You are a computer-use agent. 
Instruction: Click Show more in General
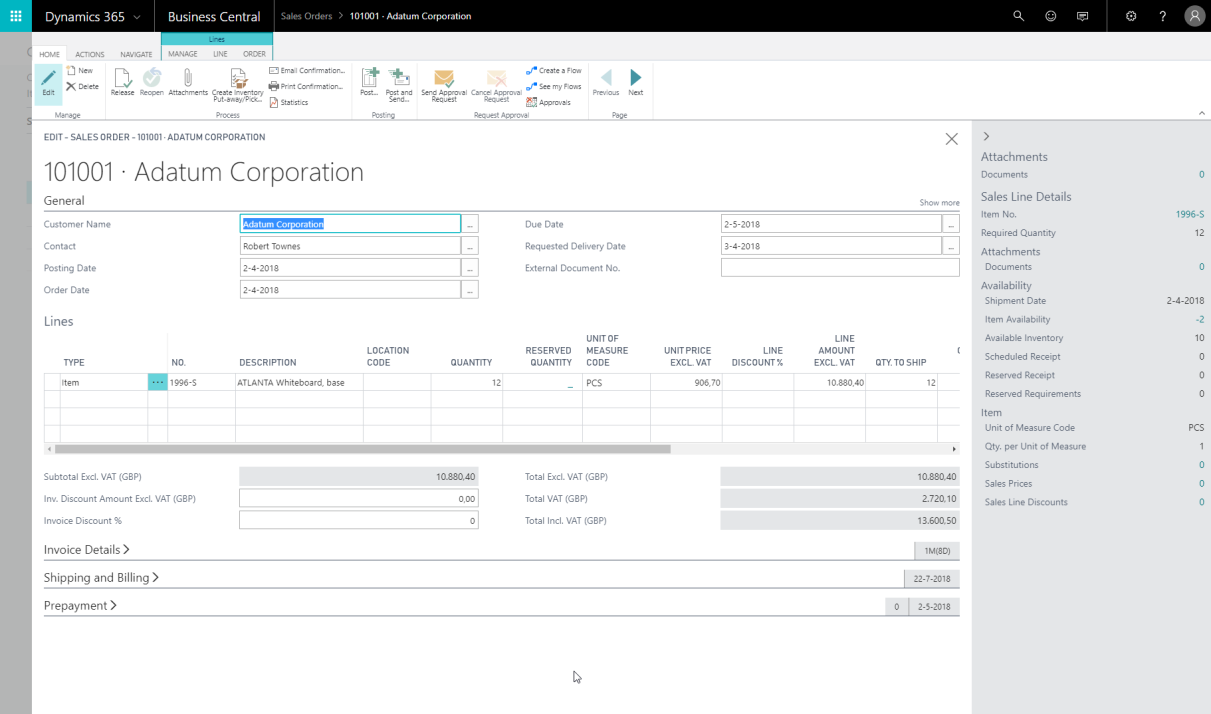click(x=939, y=203)
